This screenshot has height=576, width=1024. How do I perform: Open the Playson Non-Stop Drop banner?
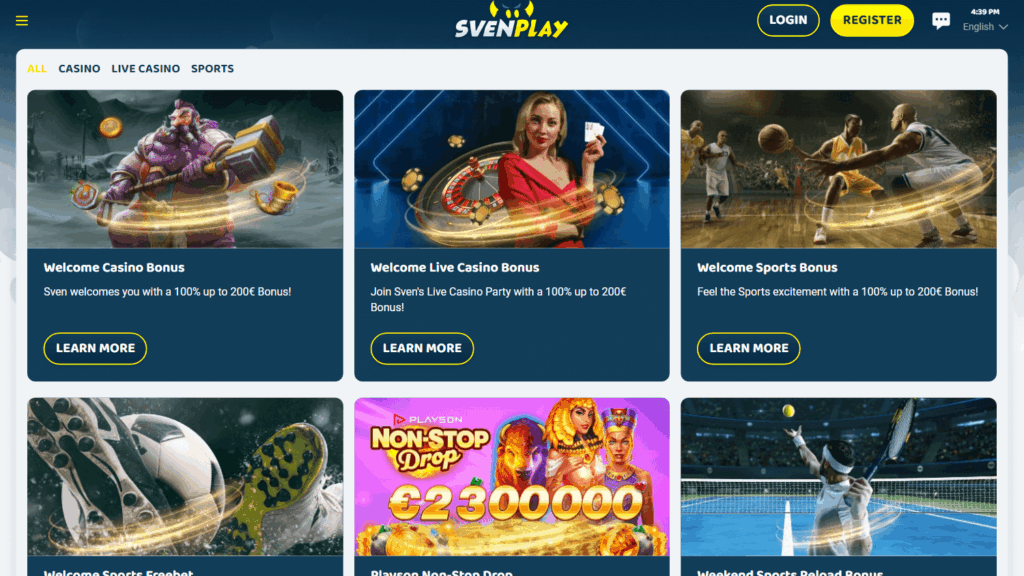point(511,477)
